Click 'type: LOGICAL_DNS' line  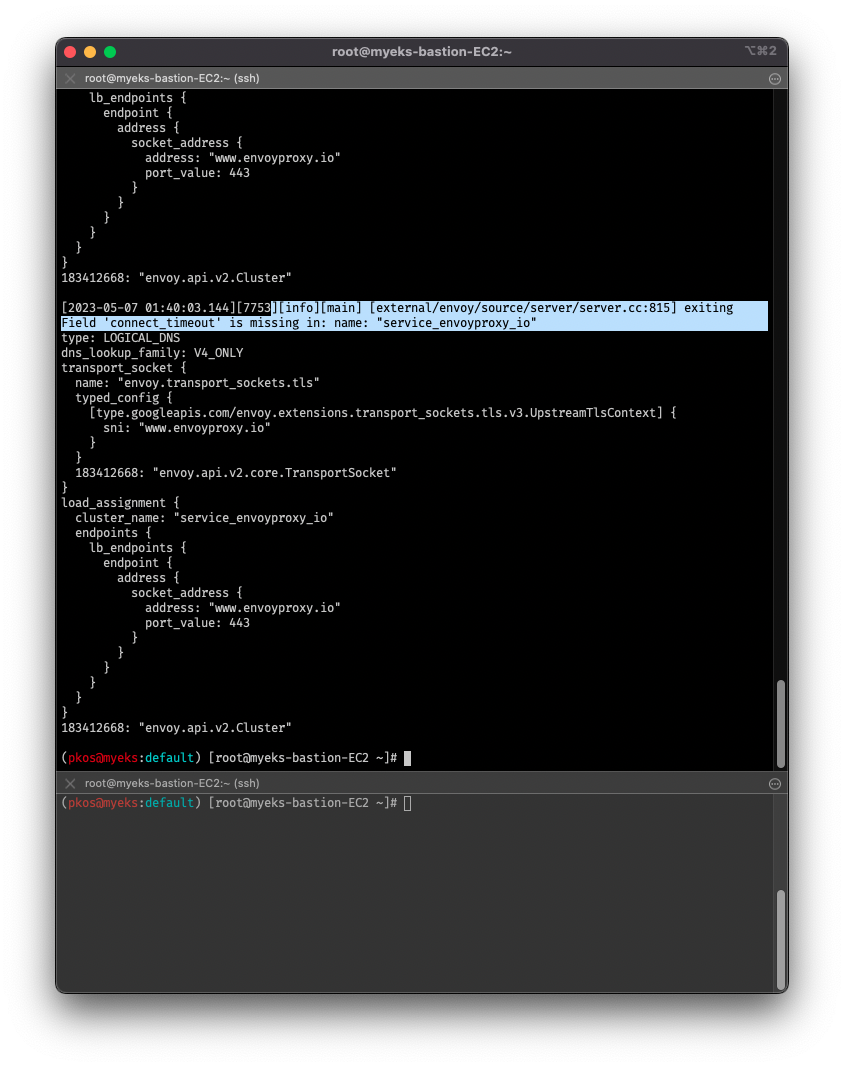[x=120, y=338]
